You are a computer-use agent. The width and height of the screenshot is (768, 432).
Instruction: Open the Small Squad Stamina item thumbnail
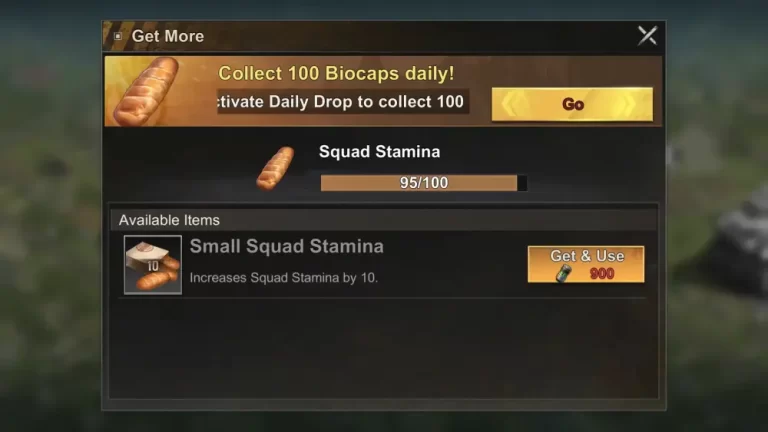click(153, 265)
